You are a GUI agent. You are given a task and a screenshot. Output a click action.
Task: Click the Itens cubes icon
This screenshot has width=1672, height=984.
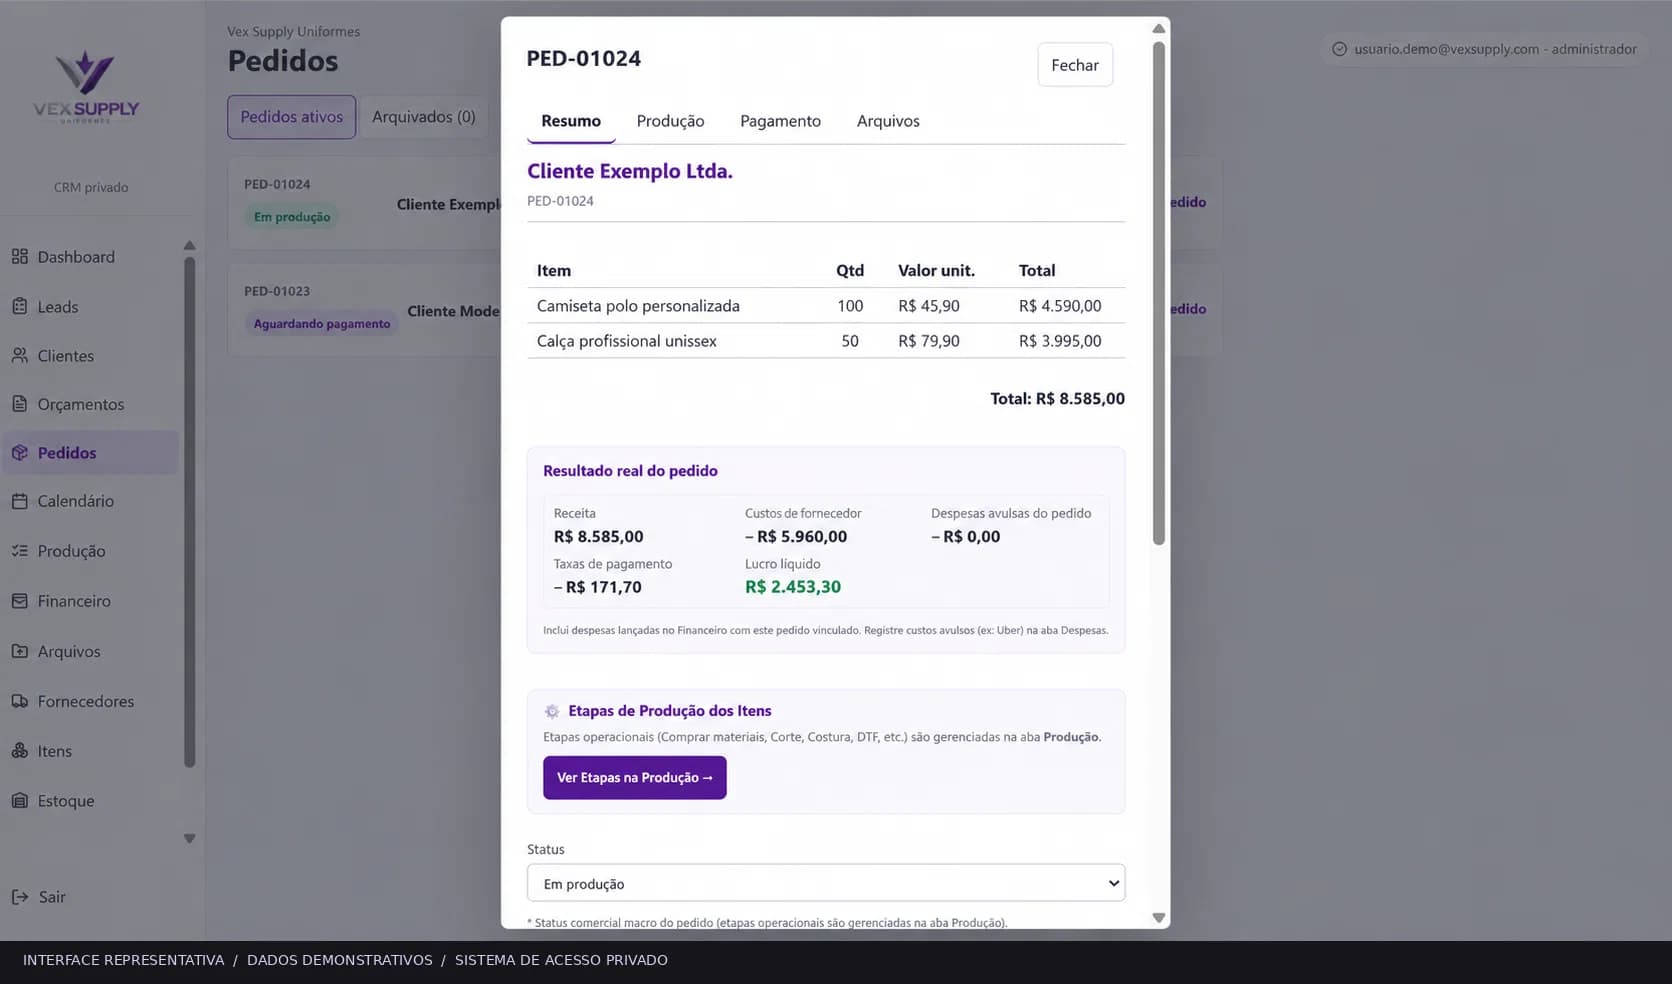click(20, 751)
